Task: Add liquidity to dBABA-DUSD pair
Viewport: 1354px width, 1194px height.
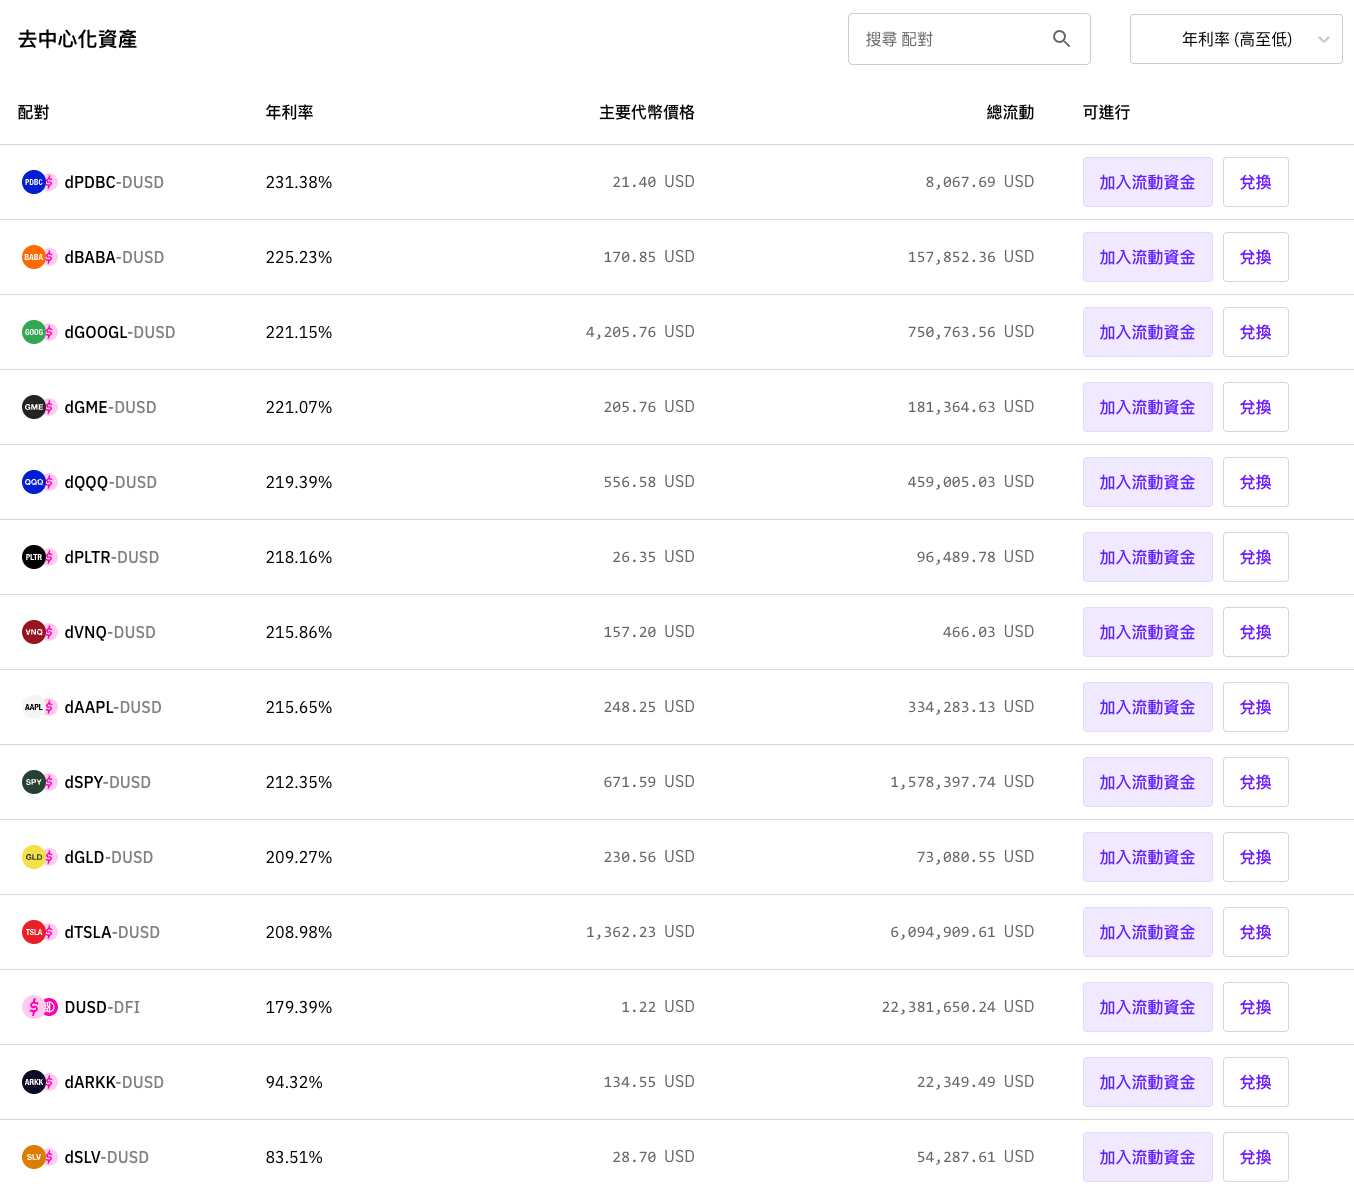Action: (x=1147, y=257)
